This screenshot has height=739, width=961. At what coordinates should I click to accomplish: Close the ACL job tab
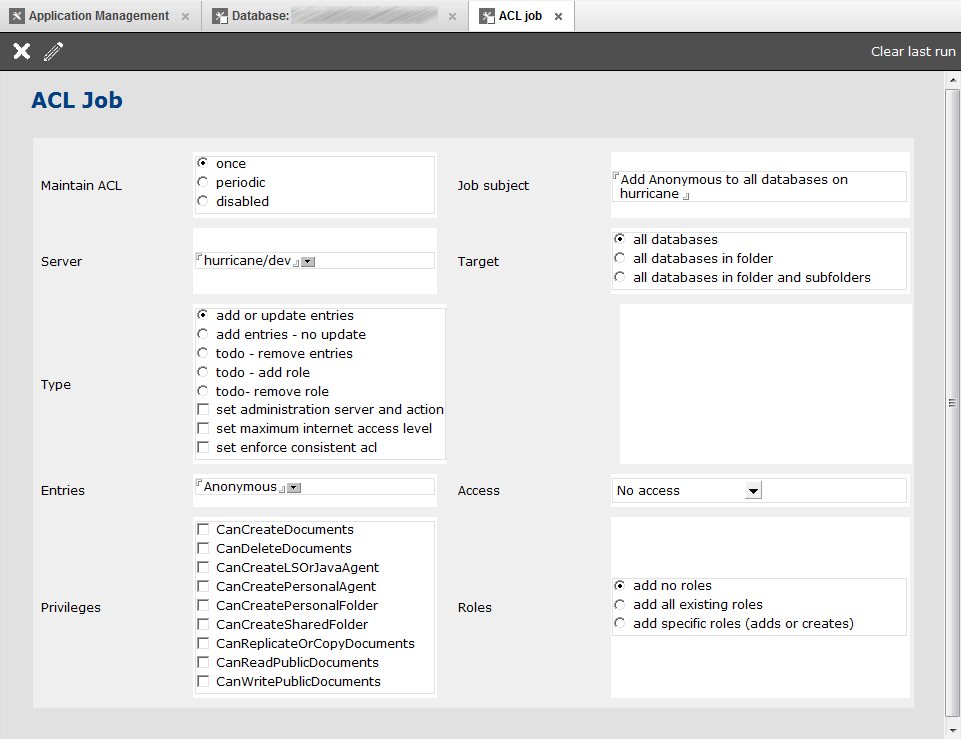[x=558, y=17]
